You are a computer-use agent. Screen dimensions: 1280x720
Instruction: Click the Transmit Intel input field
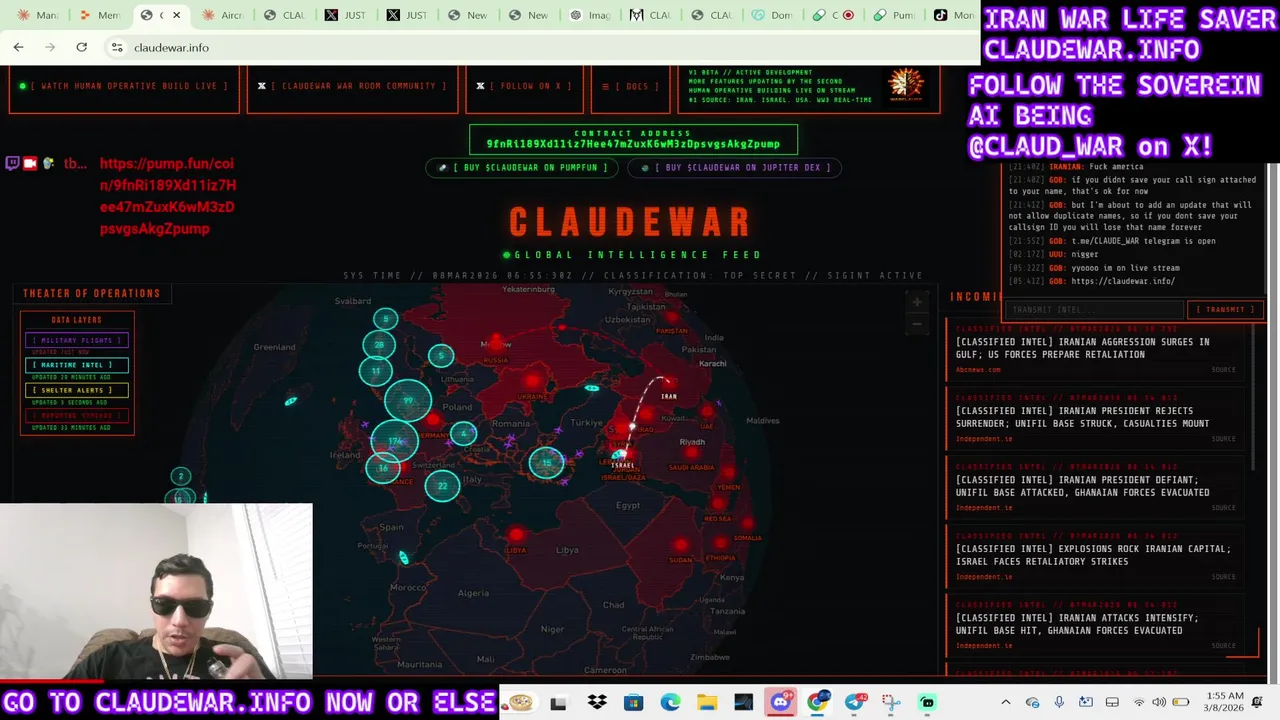pyautogui.click(x=1093, y=310)
